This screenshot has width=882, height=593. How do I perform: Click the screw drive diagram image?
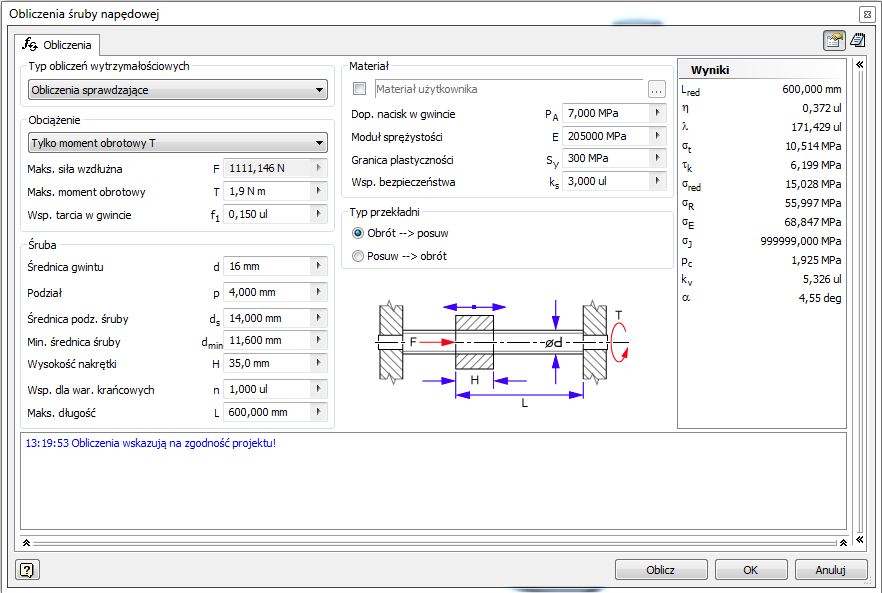503,353
